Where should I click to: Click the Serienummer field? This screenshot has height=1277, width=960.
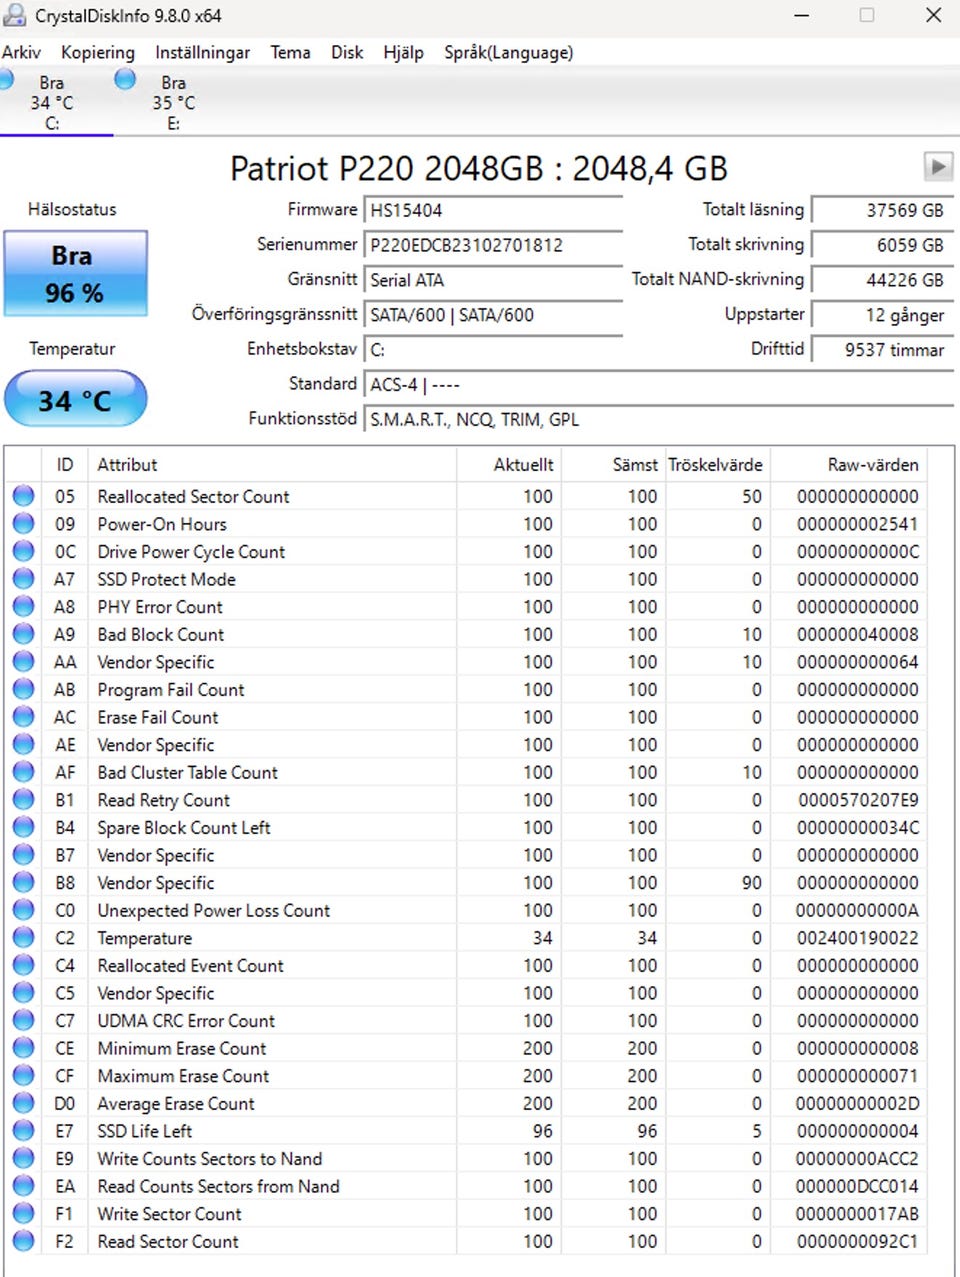click(492, 245)
